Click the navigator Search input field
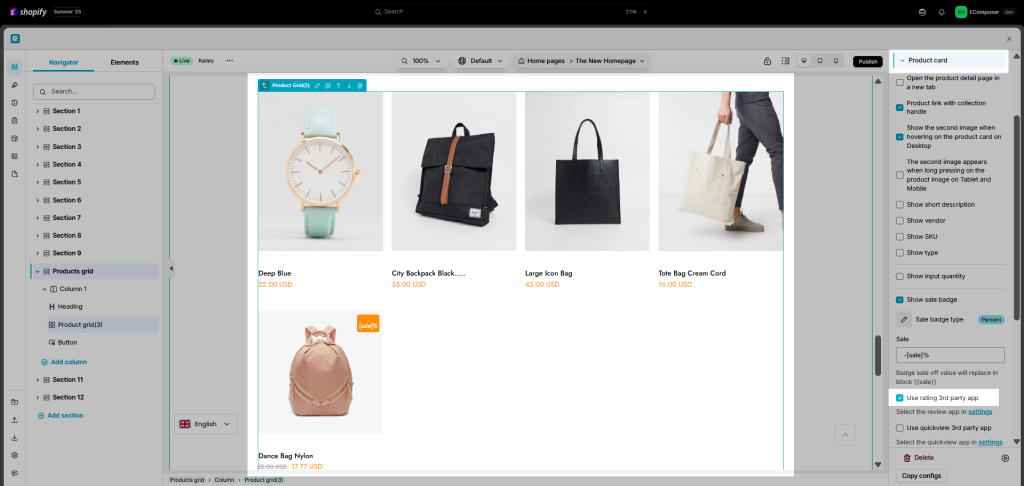The height and width of the screenshot is (486, 1024). tap(94, 91)
